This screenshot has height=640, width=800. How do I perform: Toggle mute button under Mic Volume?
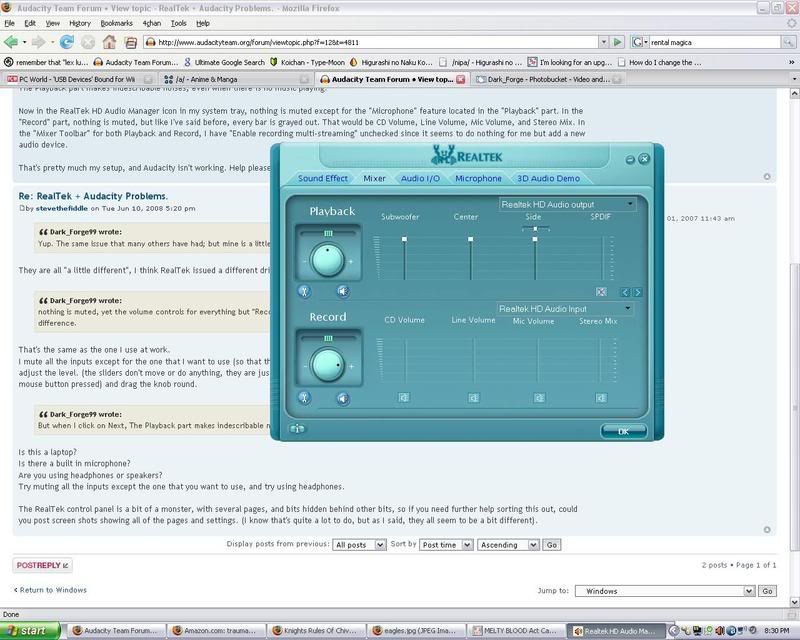(538, 397)
